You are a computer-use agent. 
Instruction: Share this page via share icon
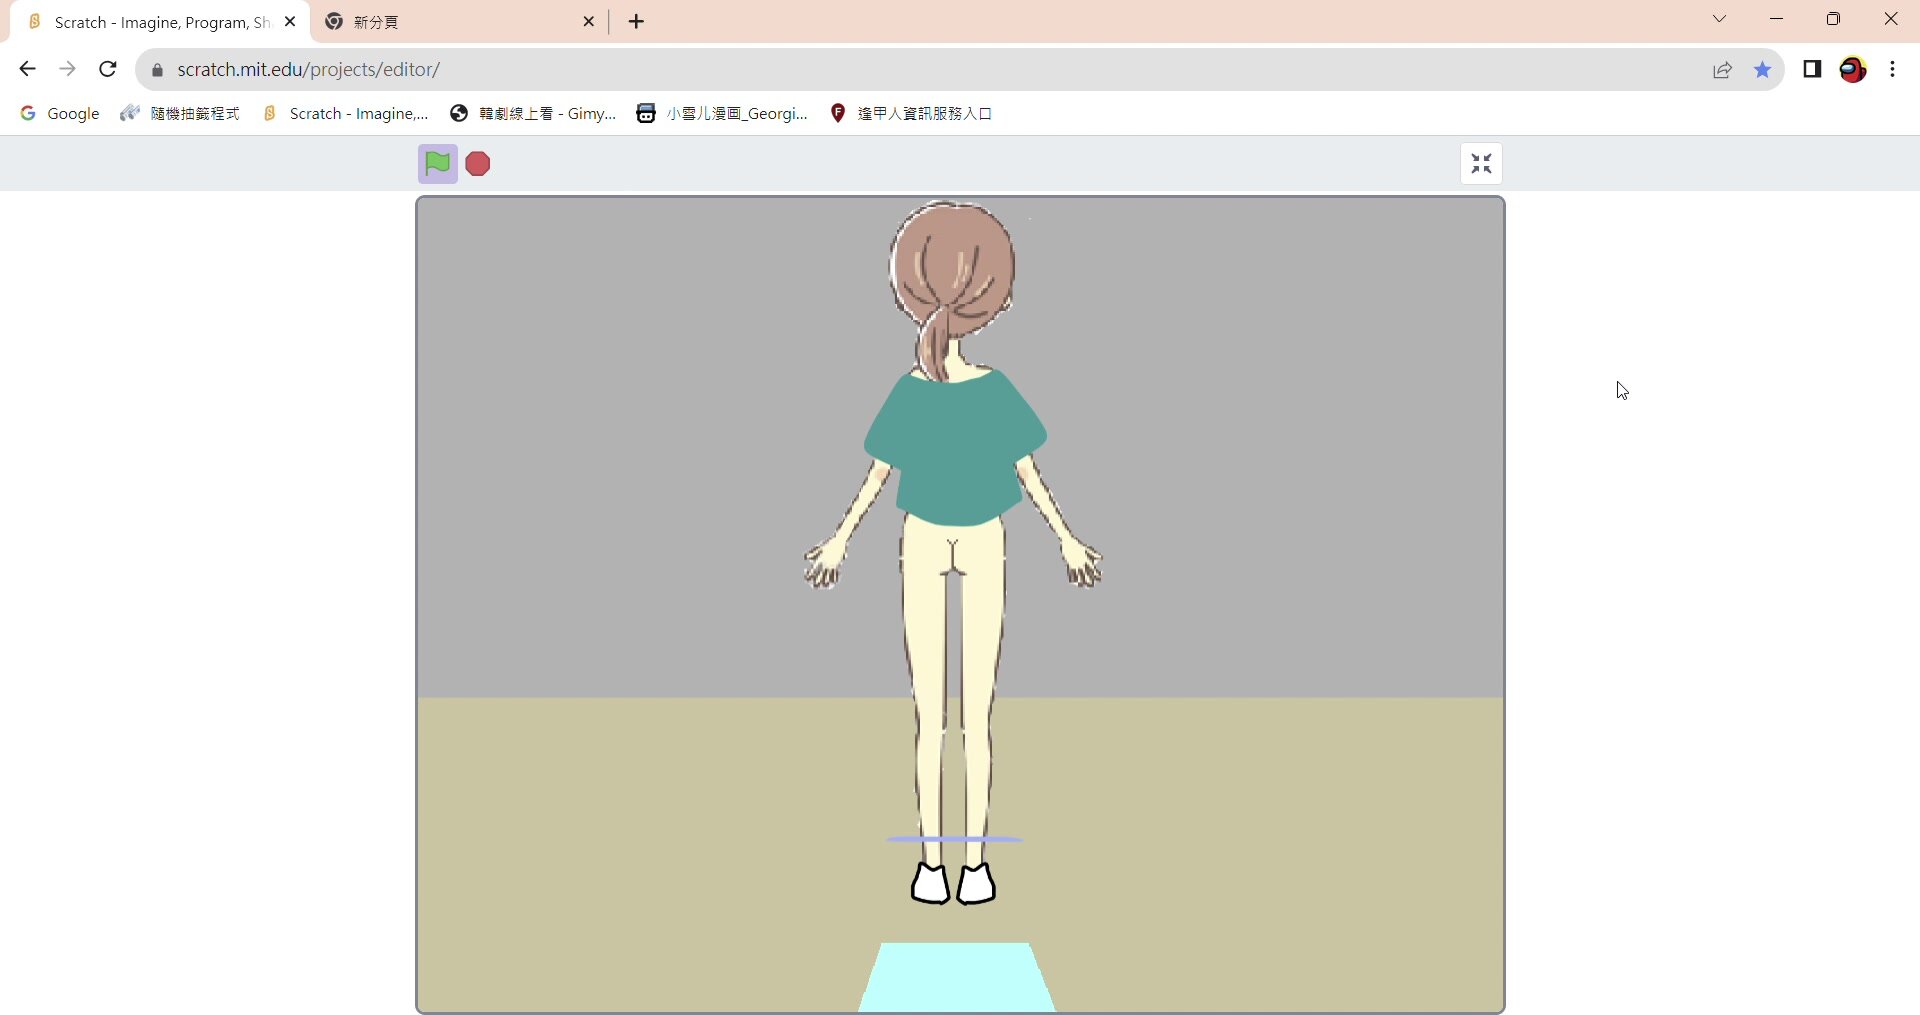click(1722, 70)
